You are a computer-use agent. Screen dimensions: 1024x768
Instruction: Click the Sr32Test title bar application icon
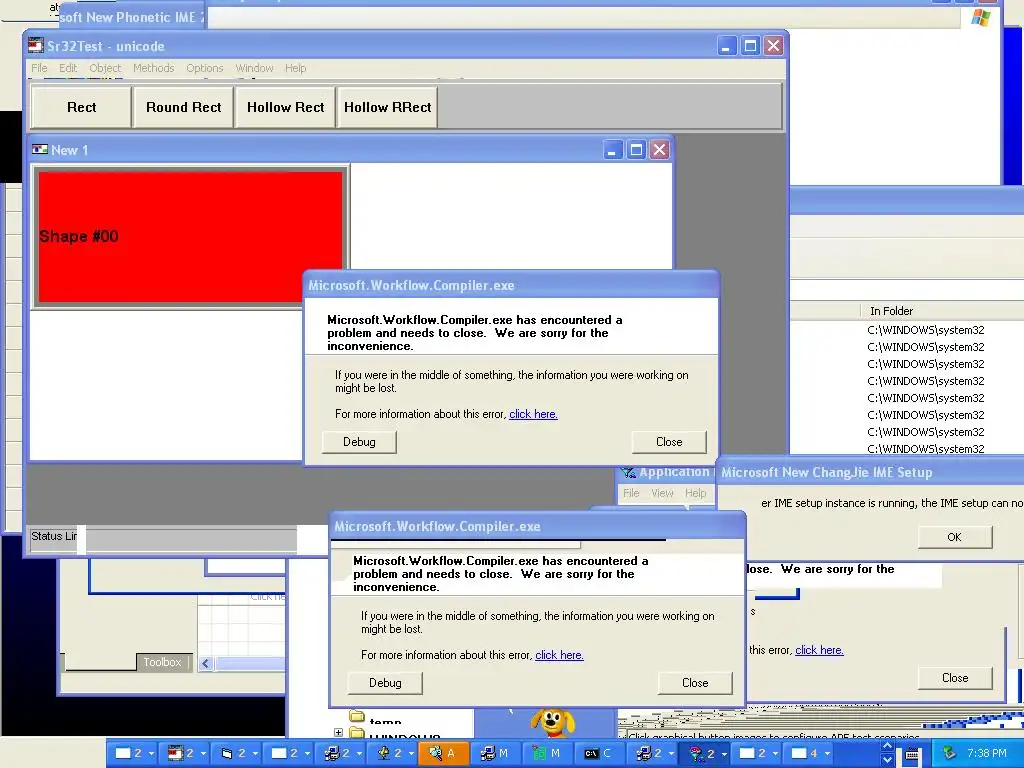36,46
